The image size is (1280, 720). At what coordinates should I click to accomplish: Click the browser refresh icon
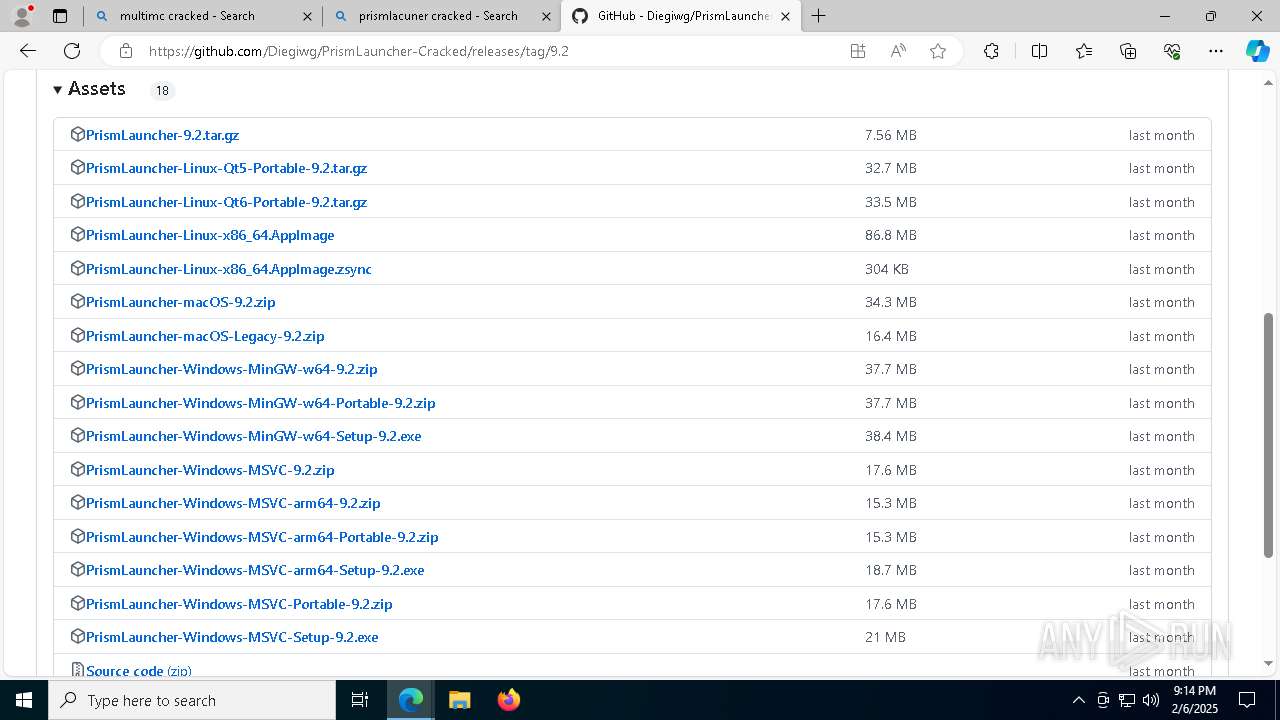tap(72, 51)
